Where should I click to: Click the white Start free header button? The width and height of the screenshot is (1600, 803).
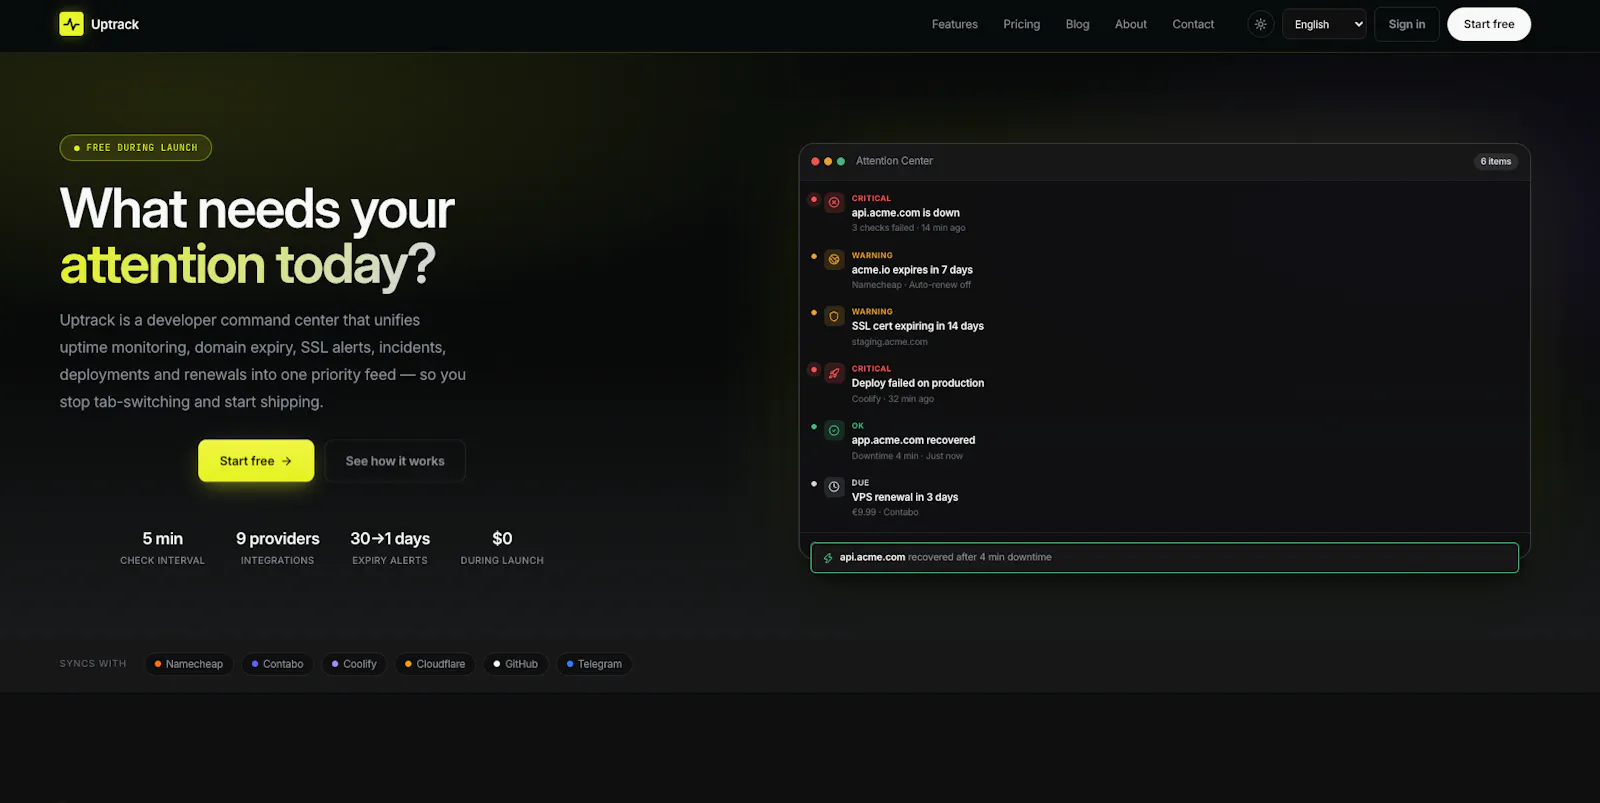coord(1488,24)
